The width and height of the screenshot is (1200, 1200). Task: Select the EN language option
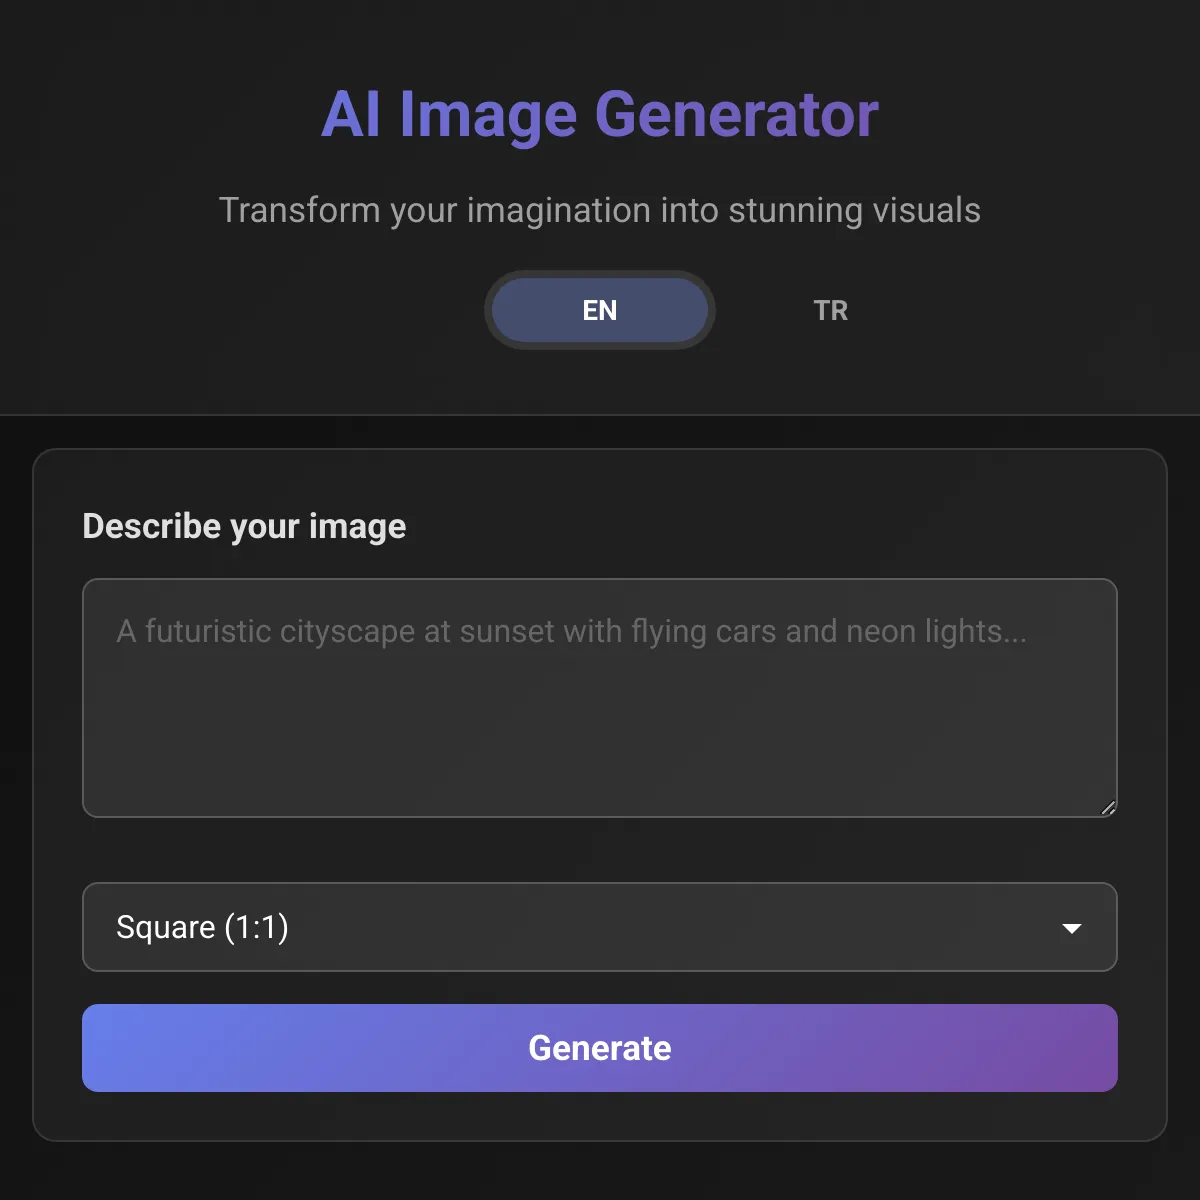point(600,310)
